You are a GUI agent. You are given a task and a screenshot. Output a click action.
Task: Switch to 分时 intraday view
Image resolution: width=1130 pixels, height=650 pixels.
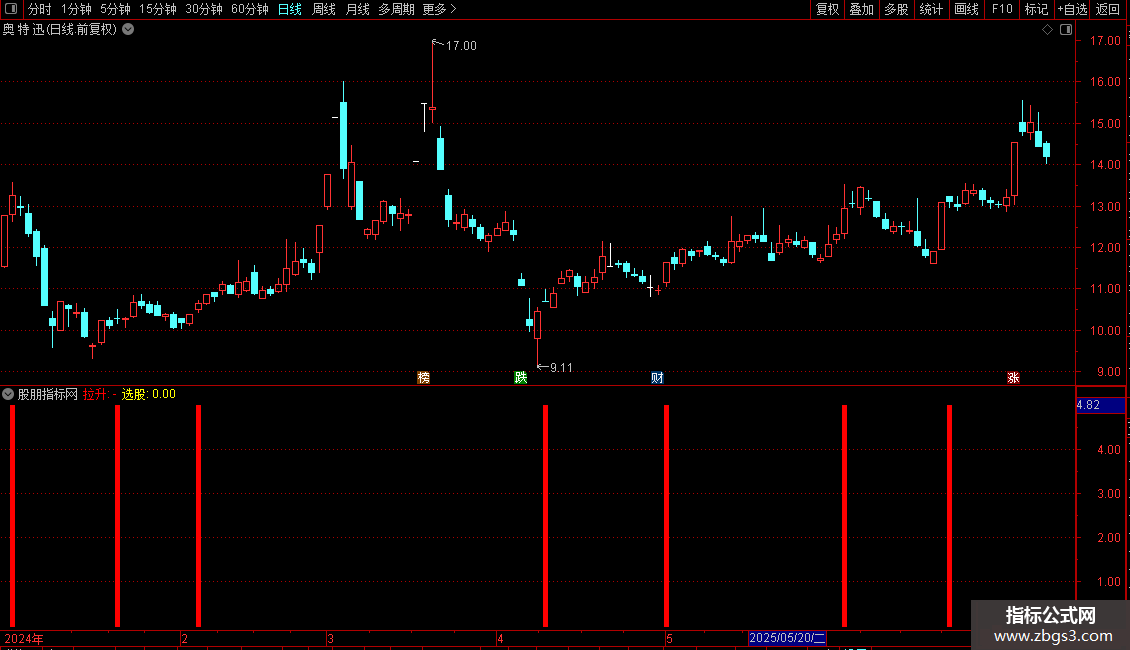[x=40, y=9]
